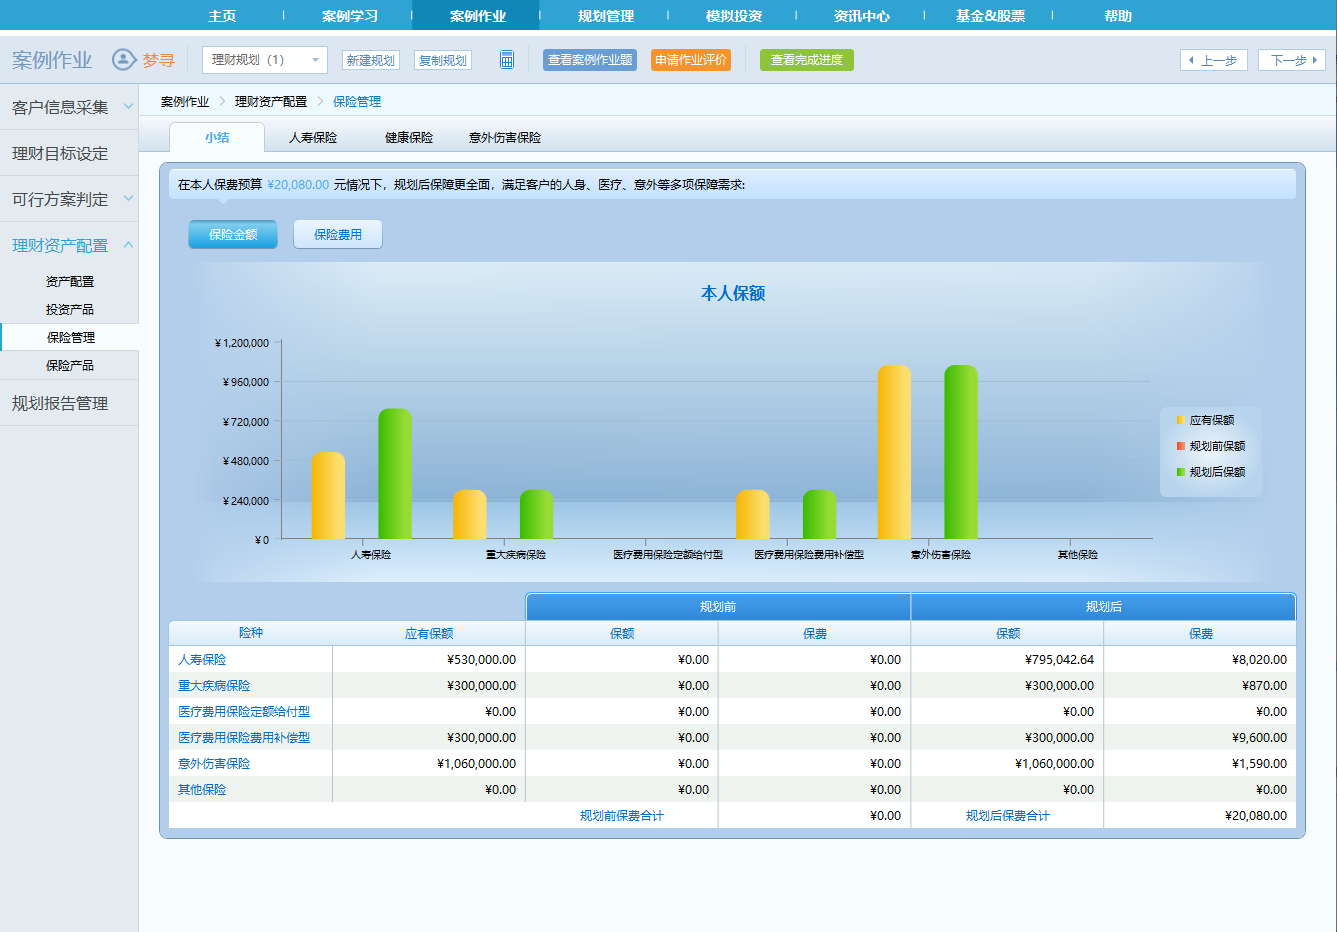Screen dimensions: 1337x932
Task: Click the 新建规划 button
Action: coord(371,60)
